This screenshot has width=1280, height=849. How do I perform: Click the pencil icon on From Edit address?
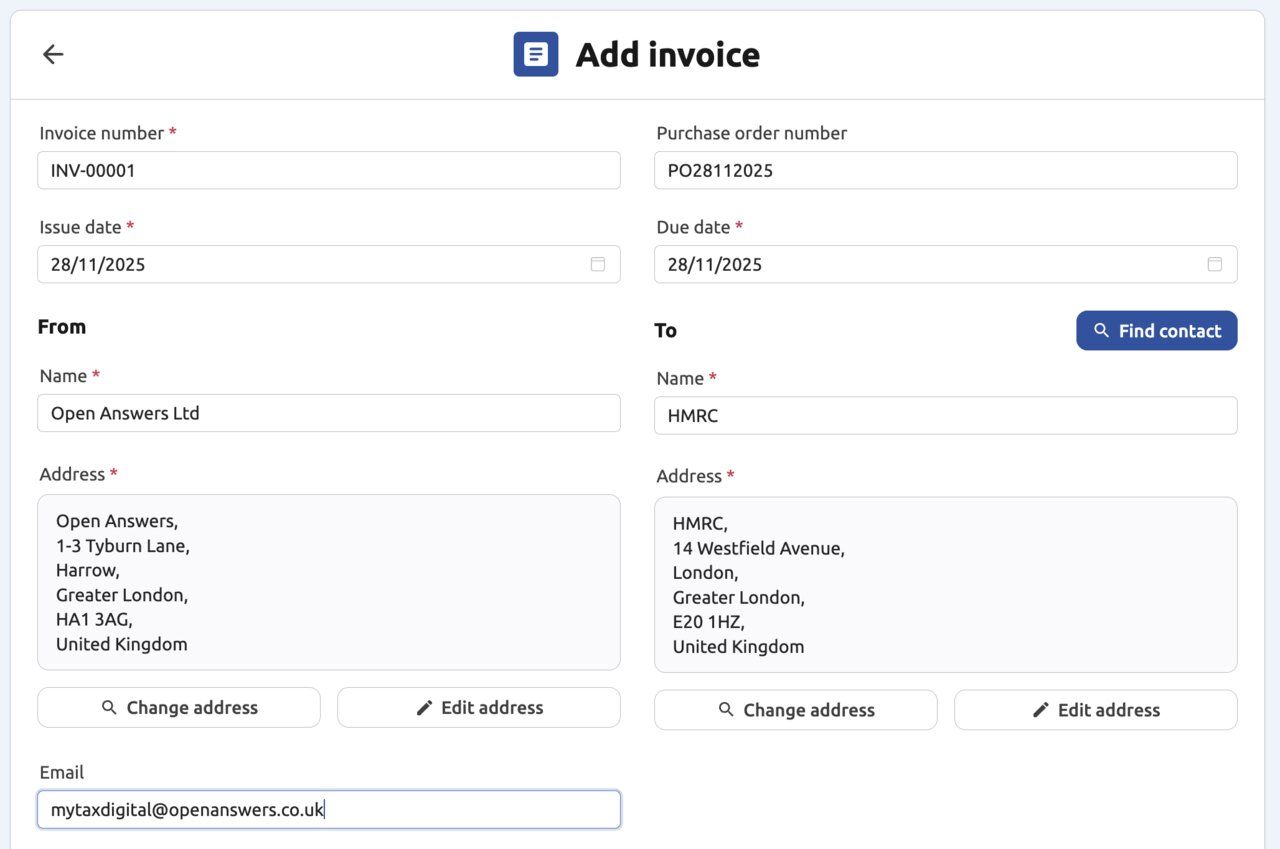pos(424,707)
